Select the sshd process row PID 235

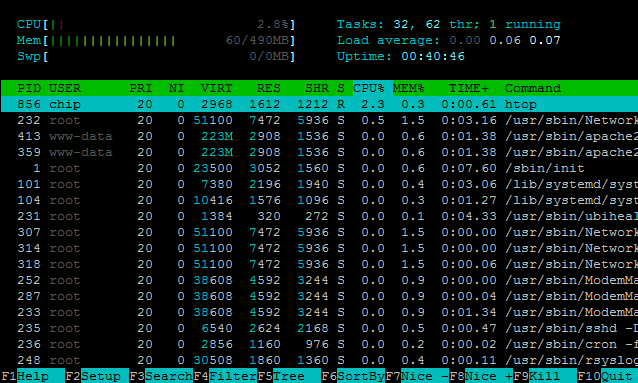tap(319, 328)
